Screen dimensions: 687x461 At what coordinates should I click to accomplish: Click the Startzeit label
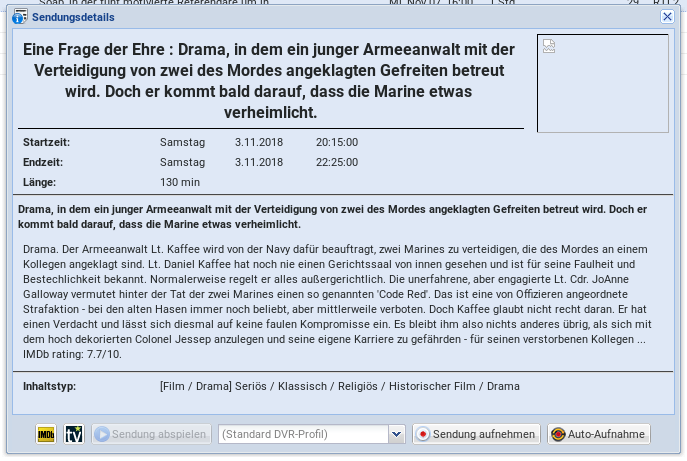46,142
